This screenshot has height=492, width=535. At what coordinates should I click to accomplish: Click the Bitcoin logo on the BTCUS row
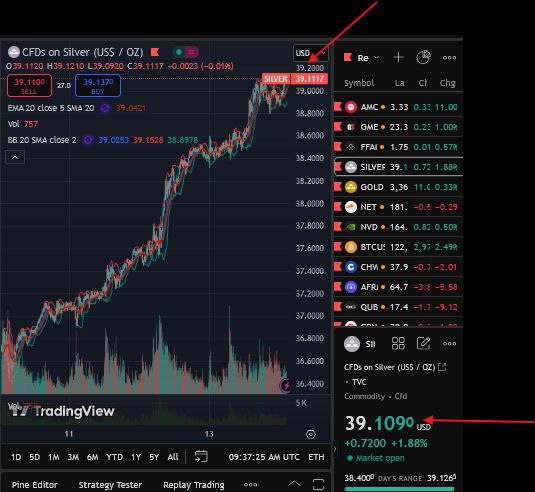(351, 247)
